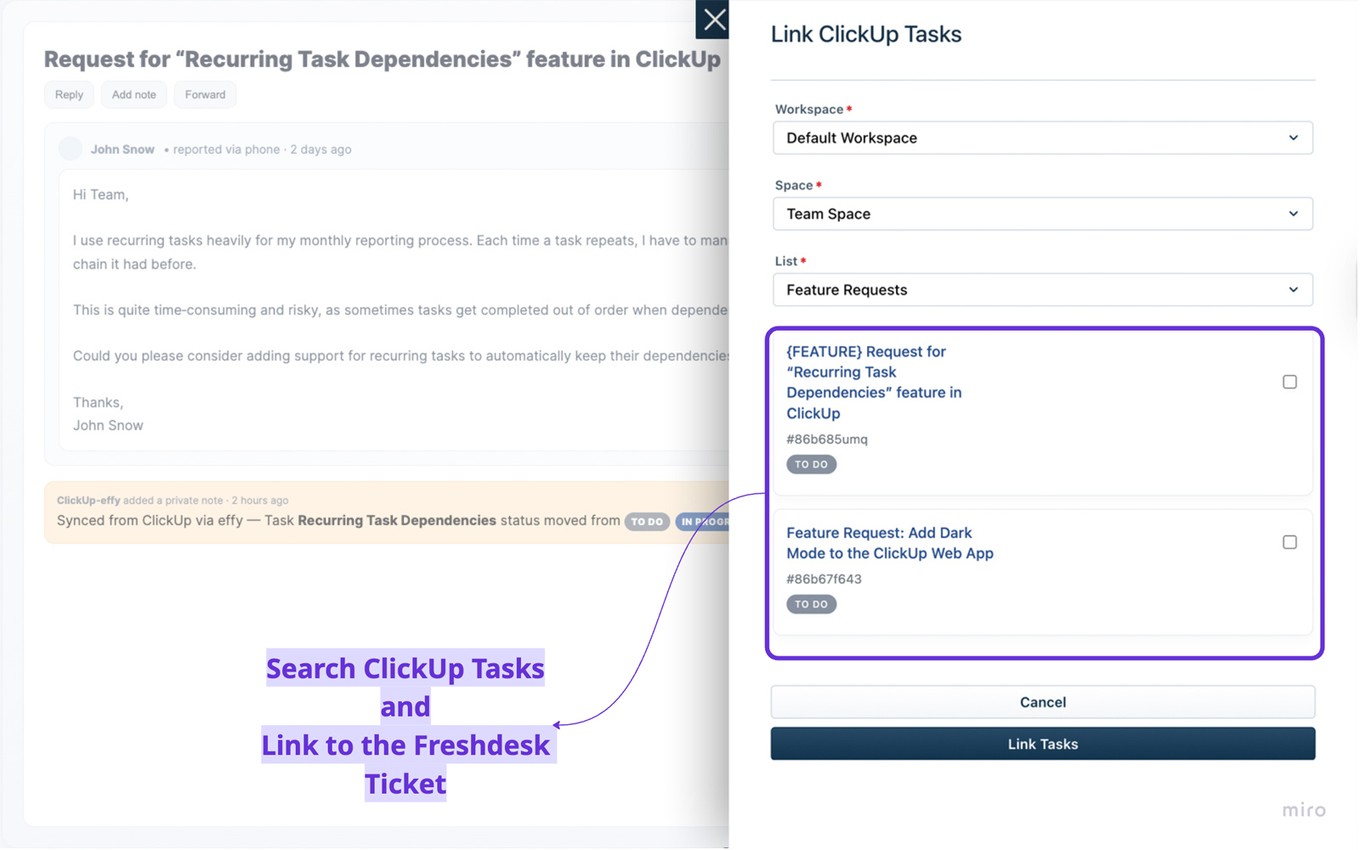Click the miro watermark
Image resolution: width=1360 pixels, height=850 pixels.
click(1303, 810)
